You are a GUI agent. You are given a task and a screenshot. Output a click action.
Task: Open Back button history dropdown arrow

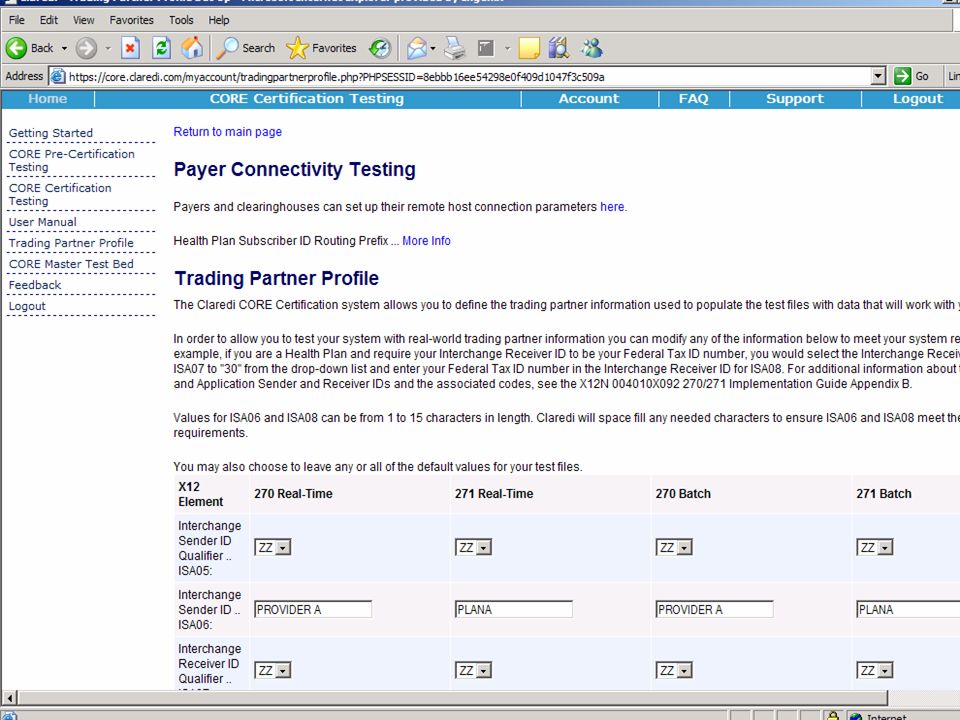pos(64,48)
